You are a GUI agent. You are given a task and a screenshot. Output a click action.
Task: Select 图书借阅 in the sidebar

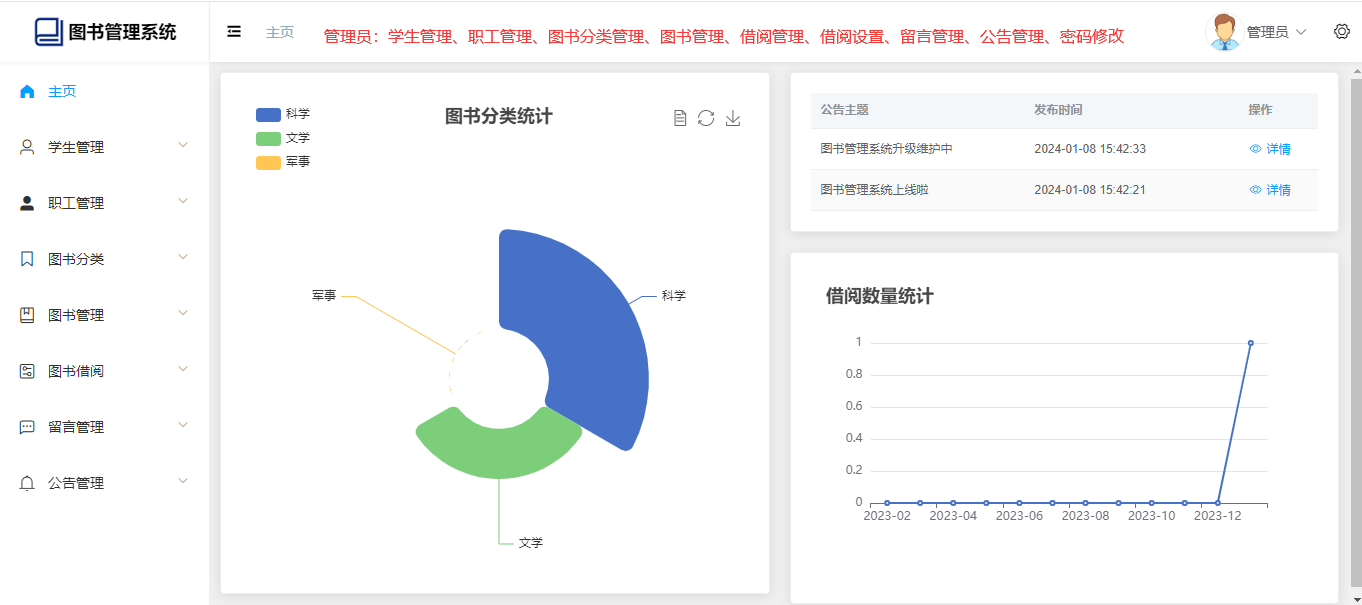coord(76,371)
